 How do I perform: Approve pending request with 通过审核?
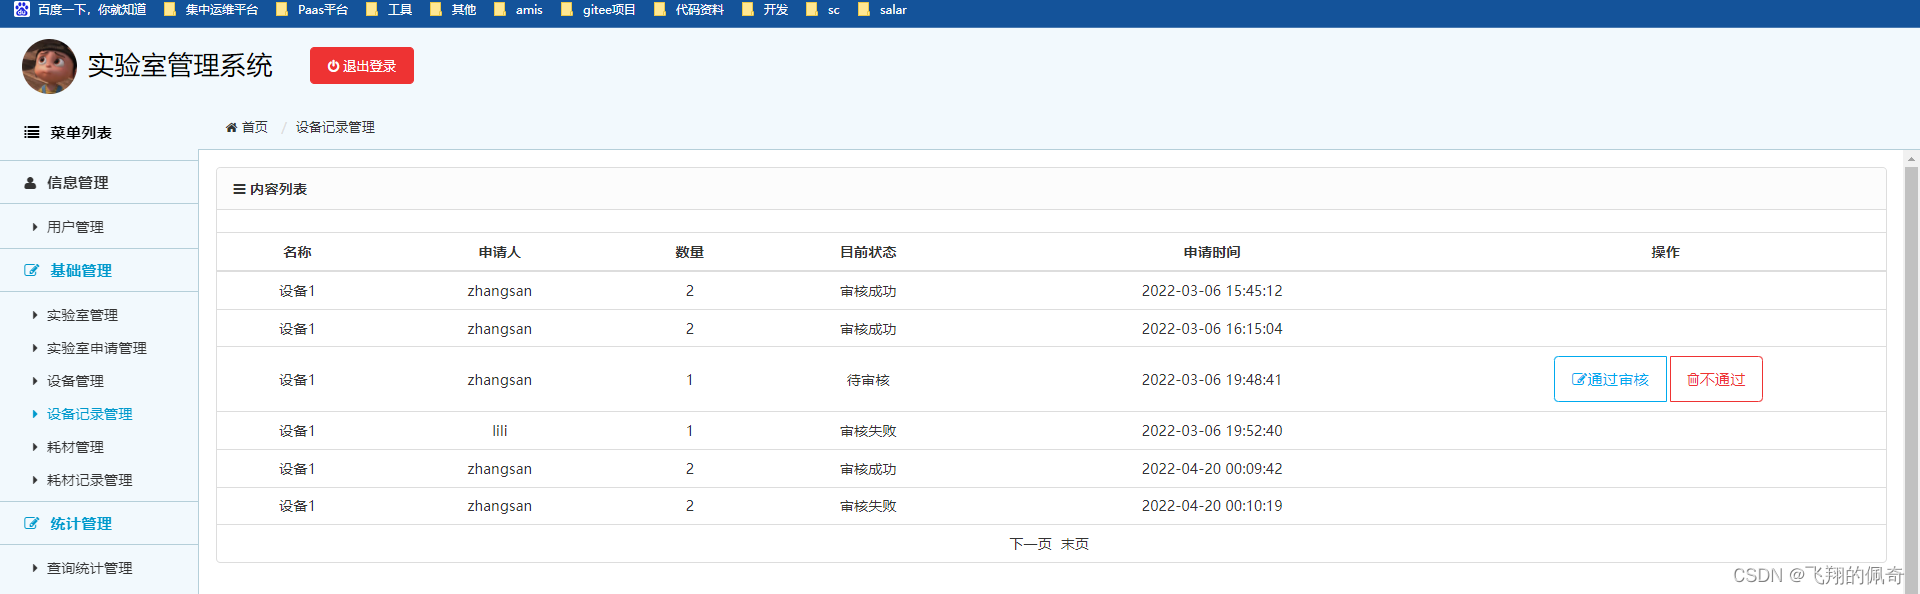1610,380
